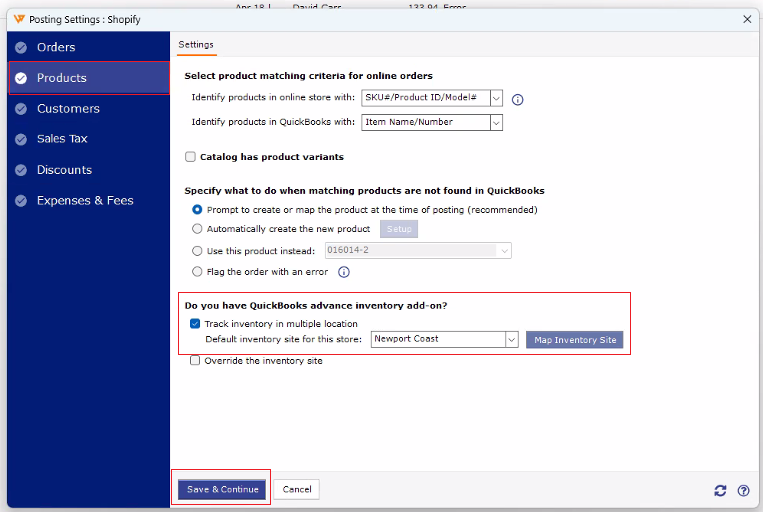Switch to Expenses & Fees section
This screenshot has height=512, width=763.
[89, 201]
